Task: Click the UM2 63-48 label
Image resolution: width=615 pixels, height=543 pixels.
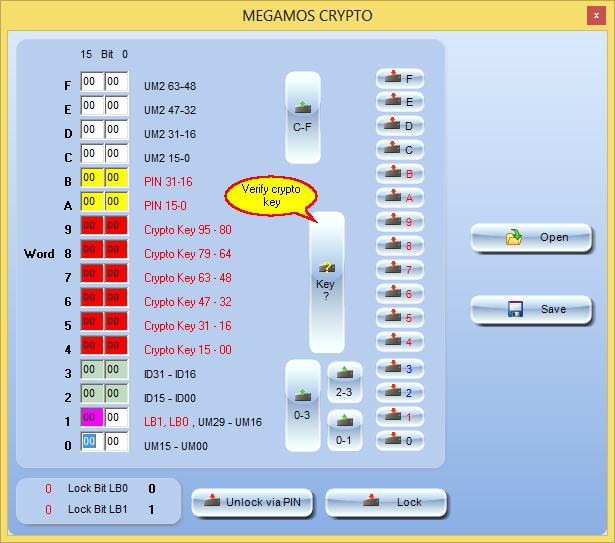Action: click(170, 86)
